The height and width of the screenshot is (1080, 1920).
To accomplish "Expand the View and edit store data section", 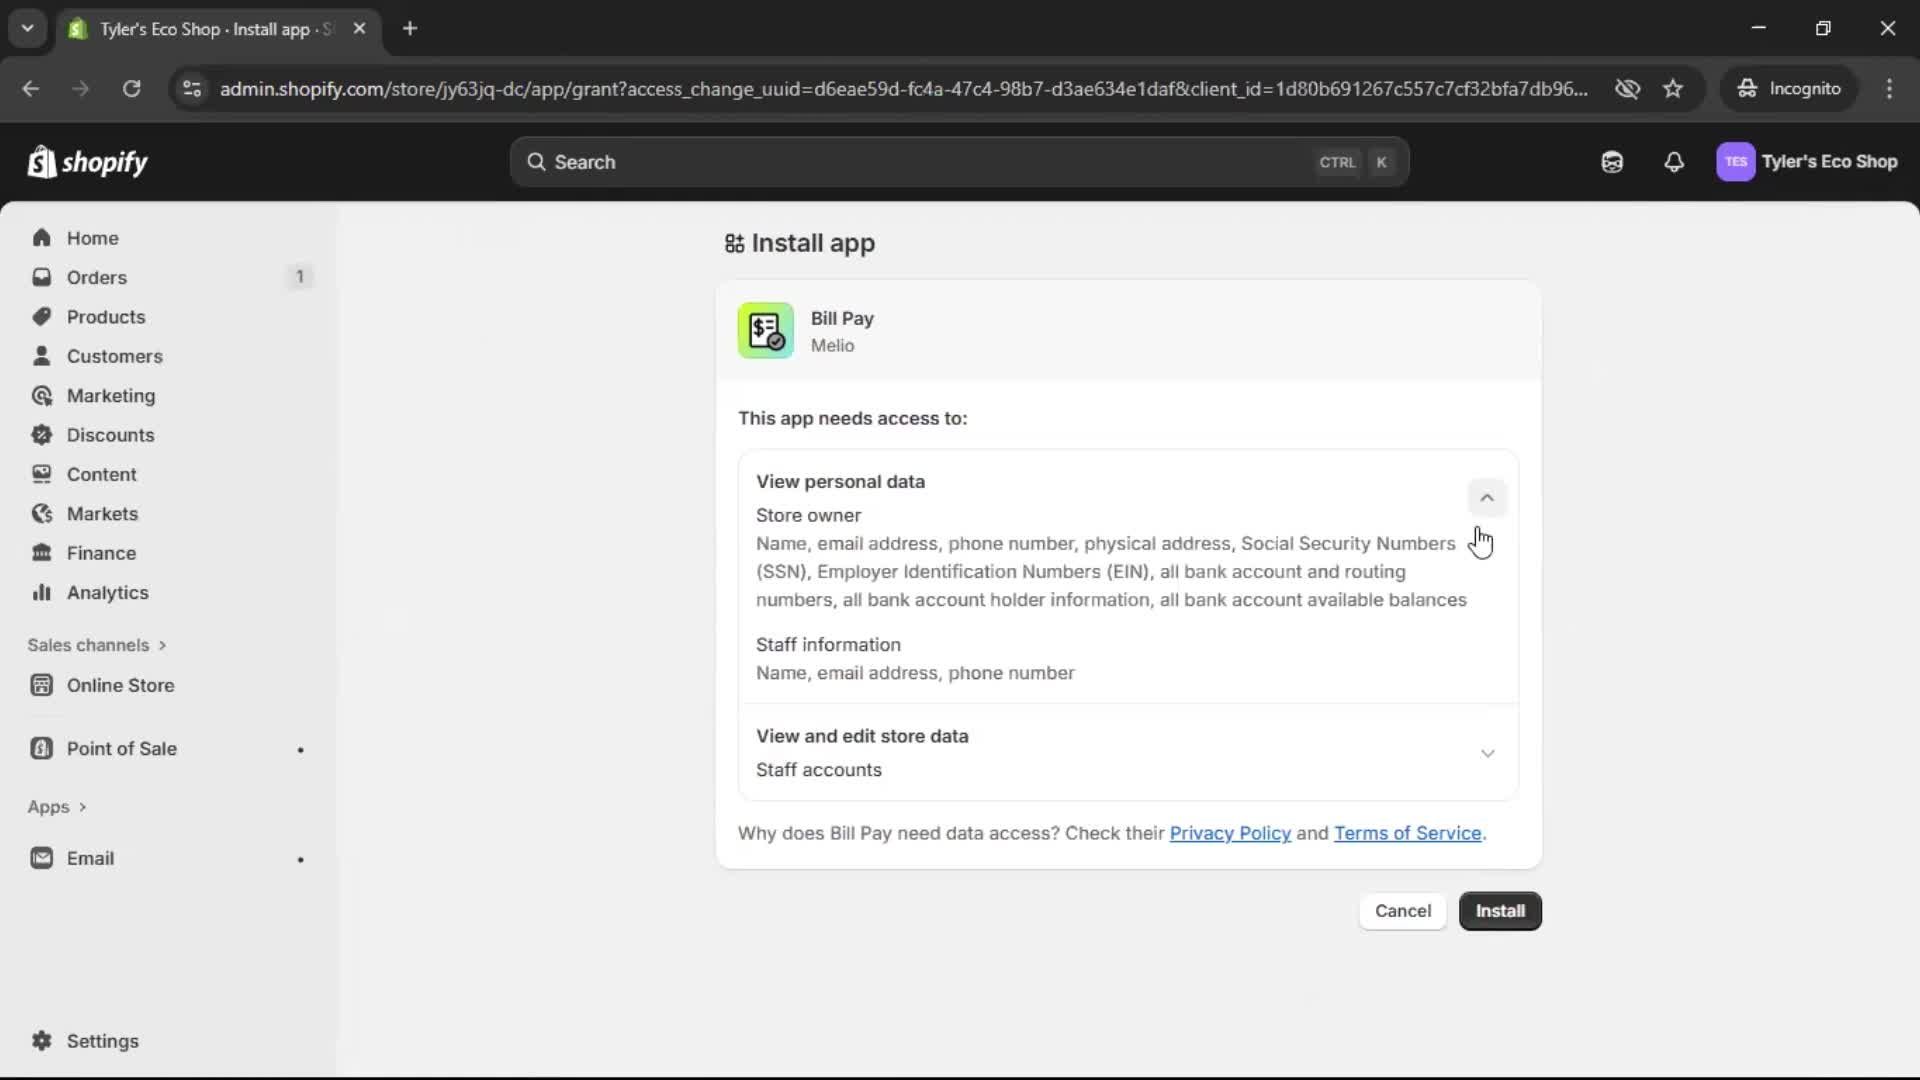I will (x=1487, y=753).
